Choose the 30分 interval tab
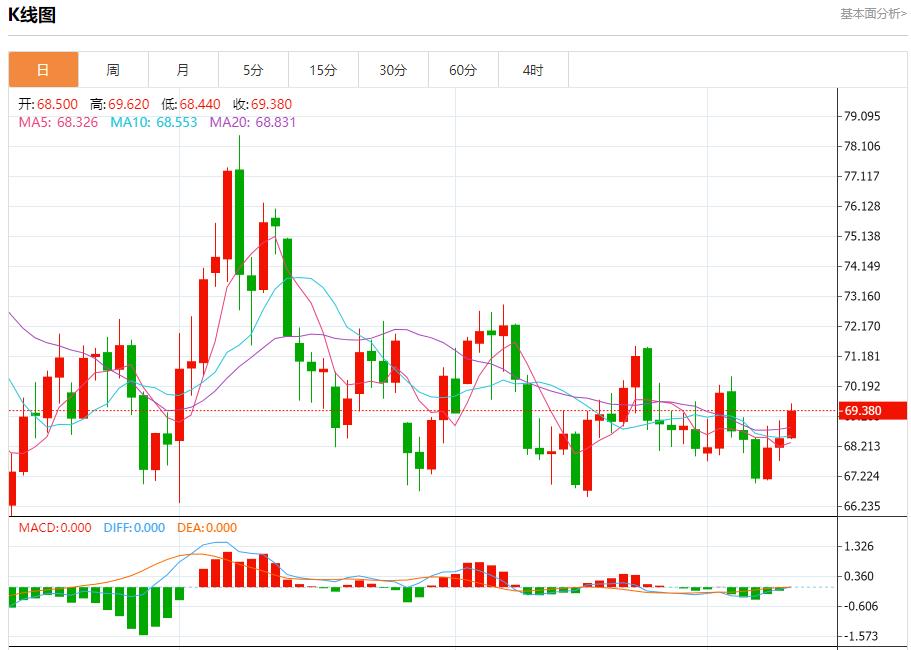The height and width of the screenshot is (650, 911). click(x=393, y=70)
